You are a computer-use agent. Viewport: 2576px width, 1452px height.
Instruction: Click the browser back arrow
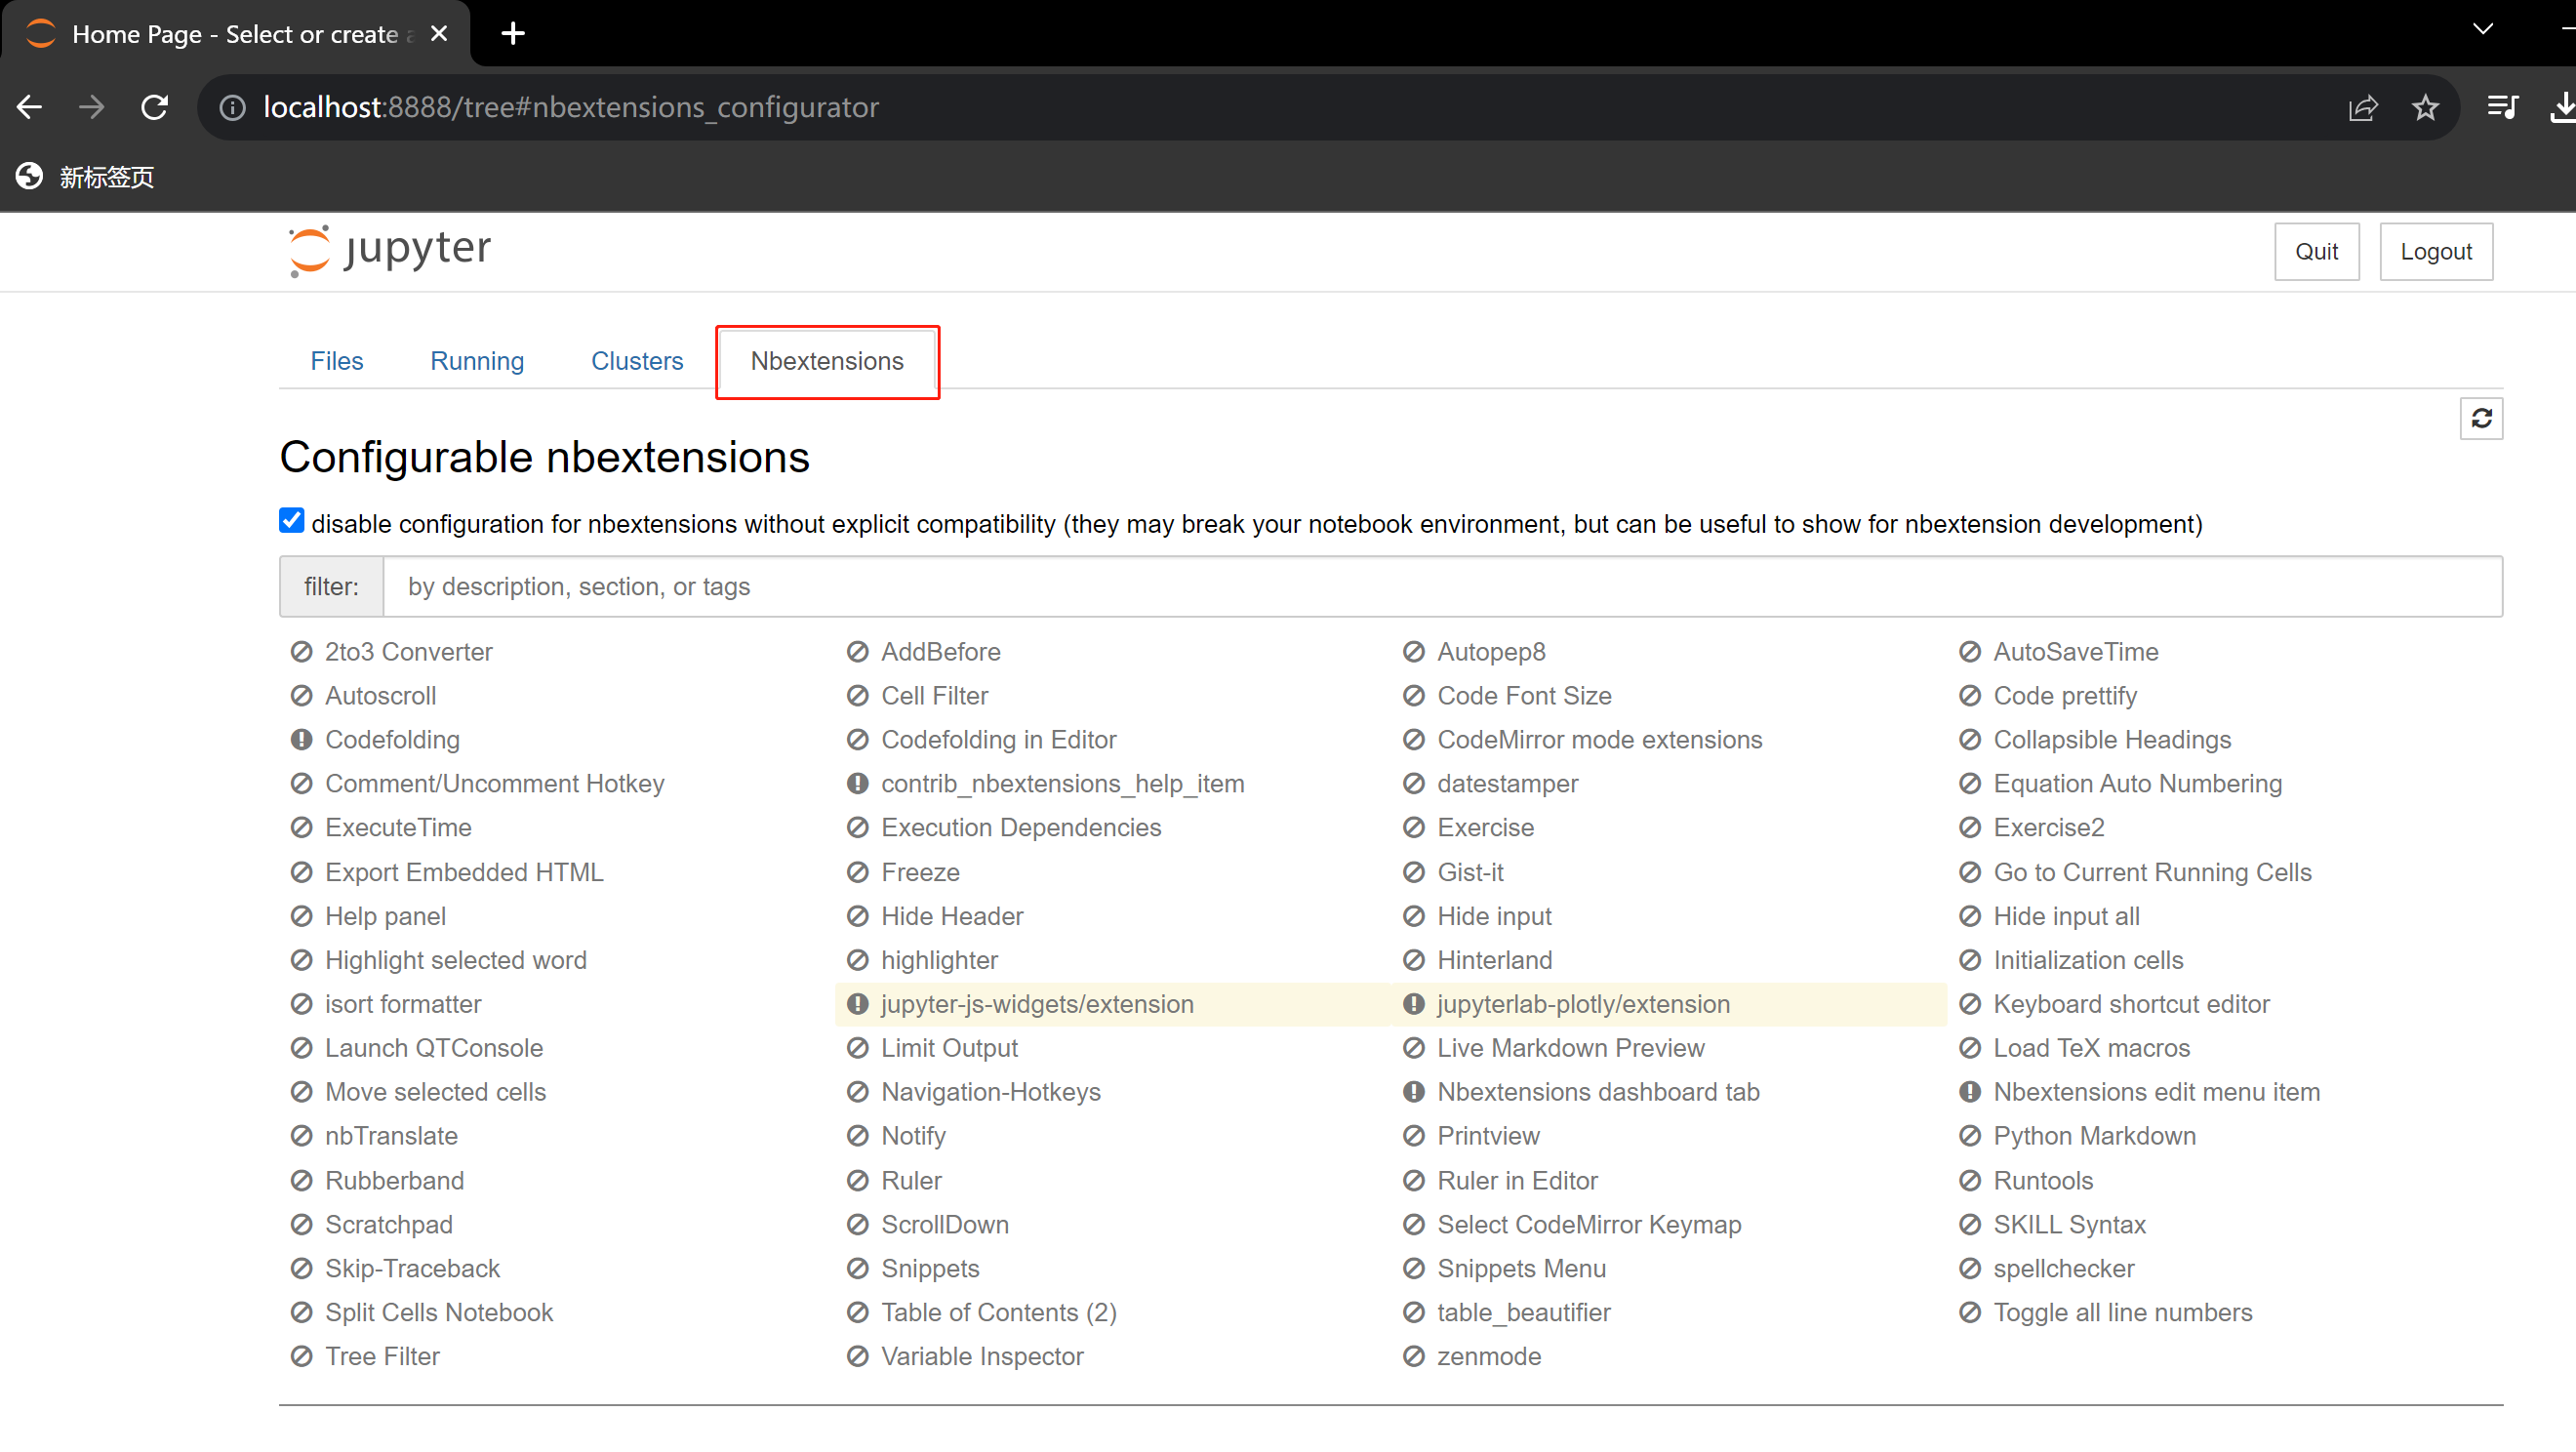click(30, 107)
